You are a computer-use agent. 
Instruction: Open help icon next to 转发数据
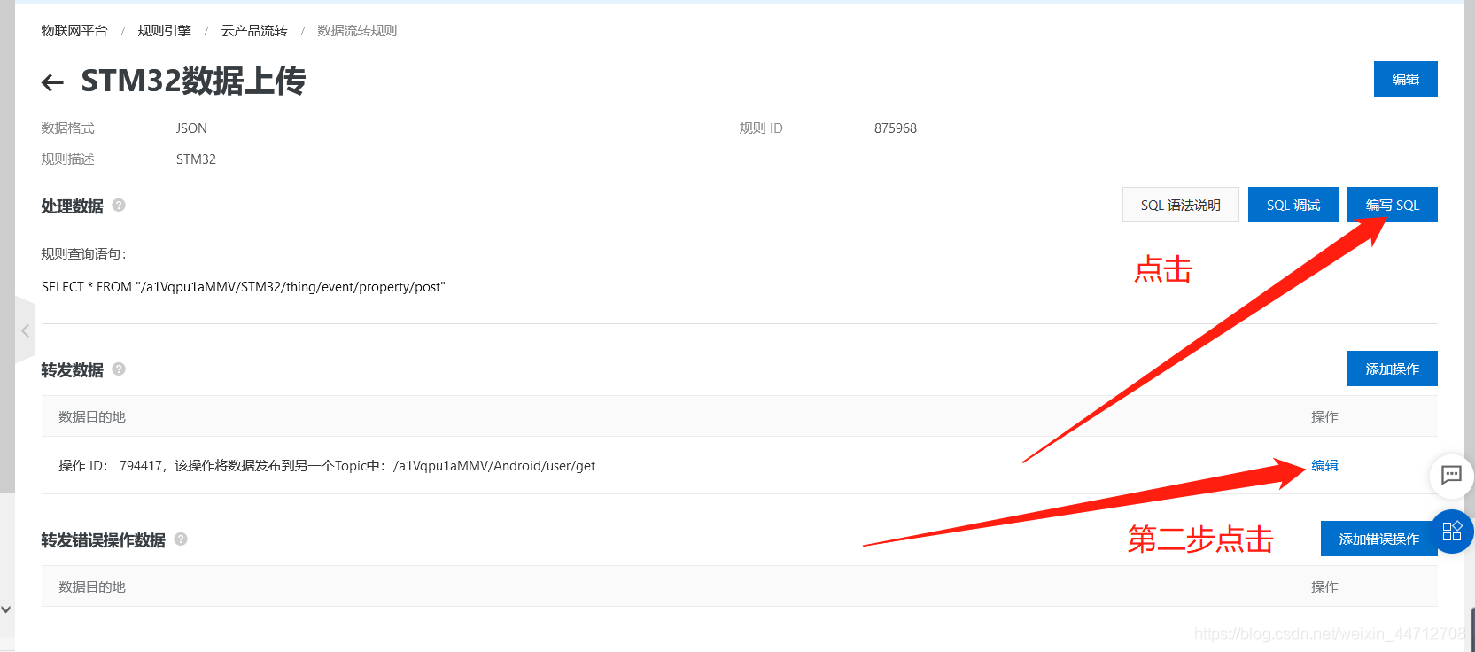119,369
